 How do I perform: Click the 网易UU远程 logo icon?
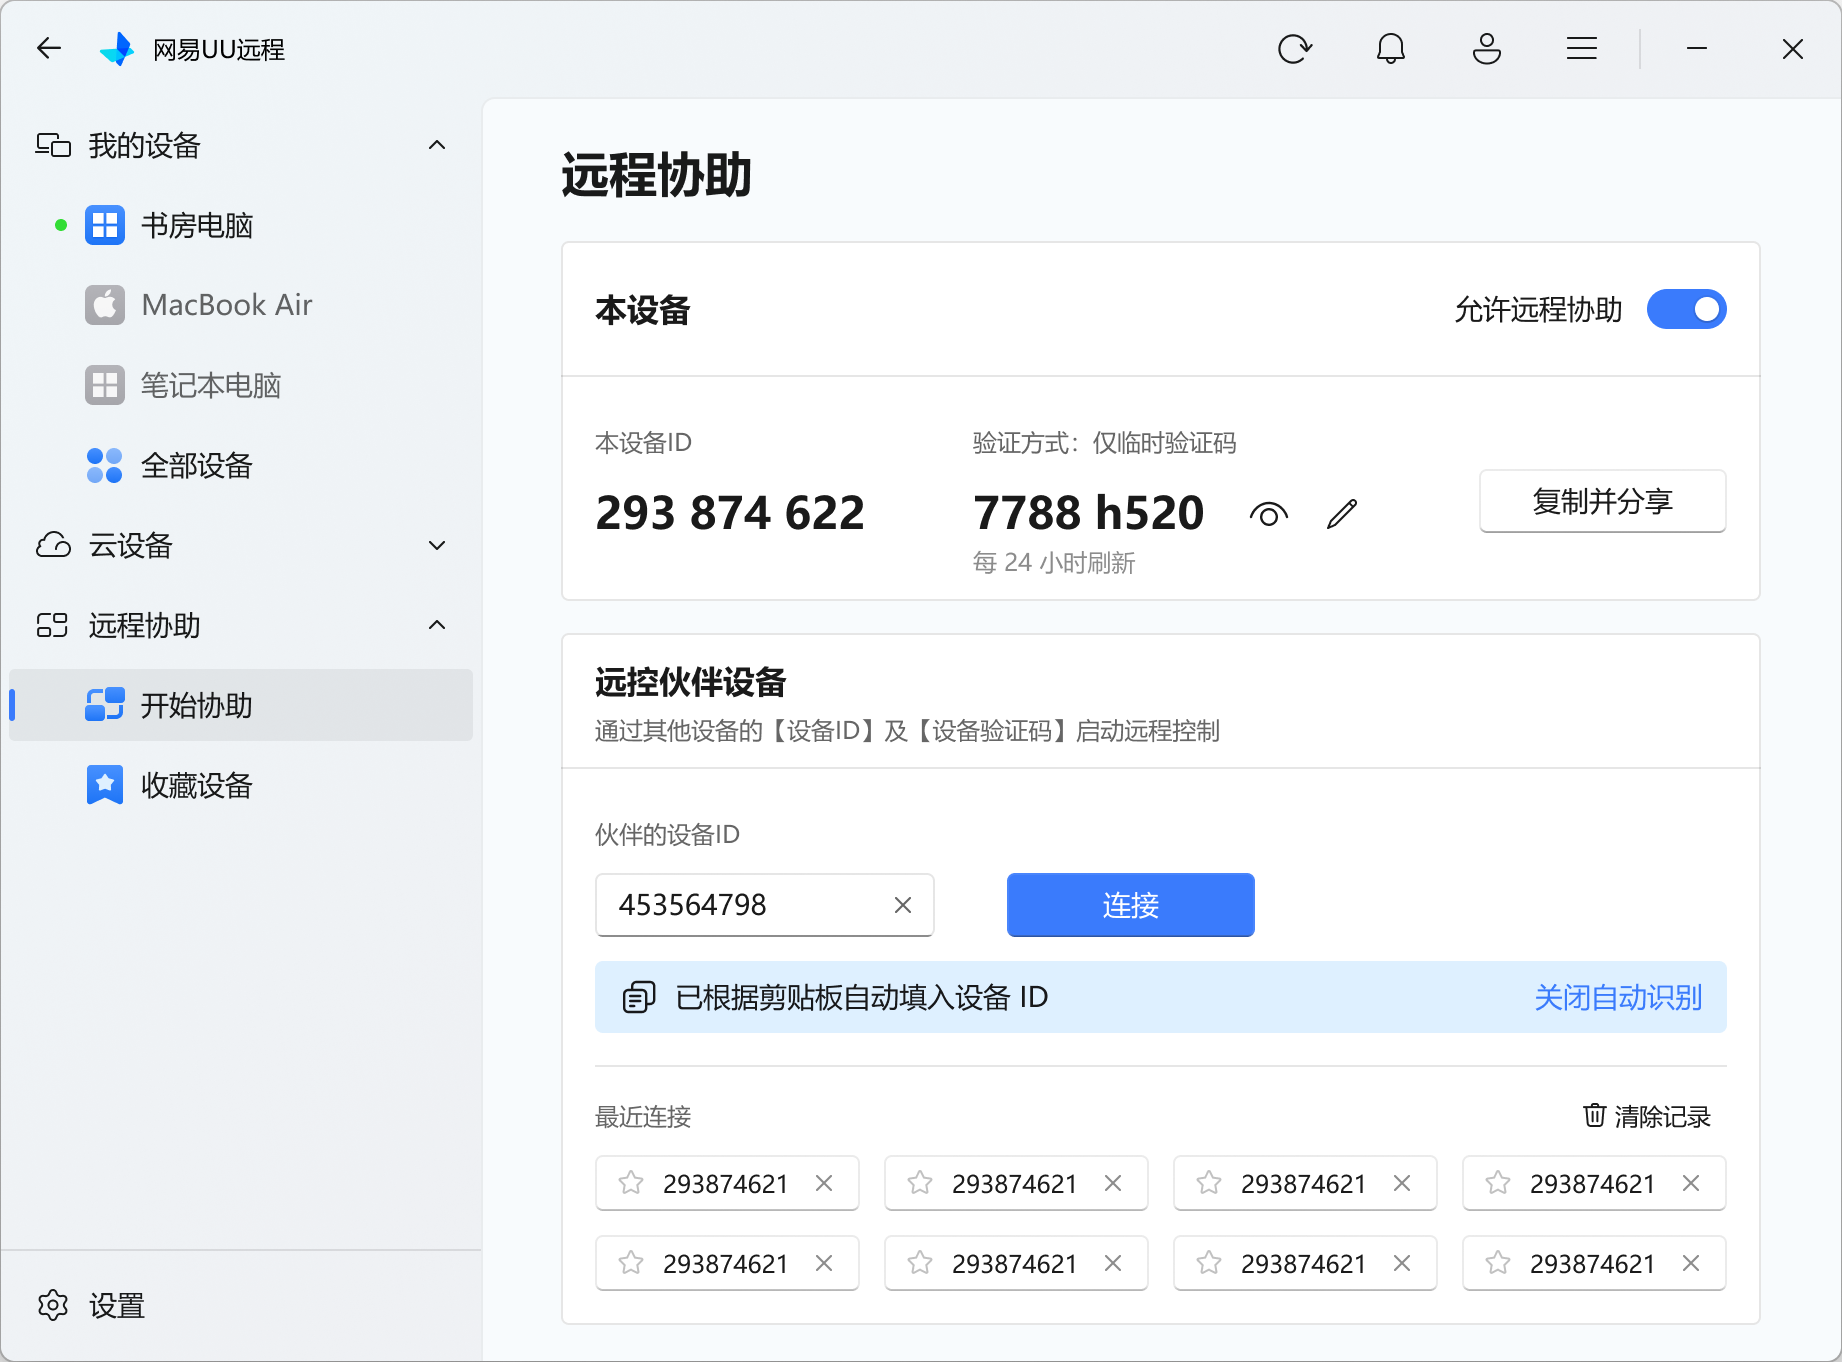117,48
